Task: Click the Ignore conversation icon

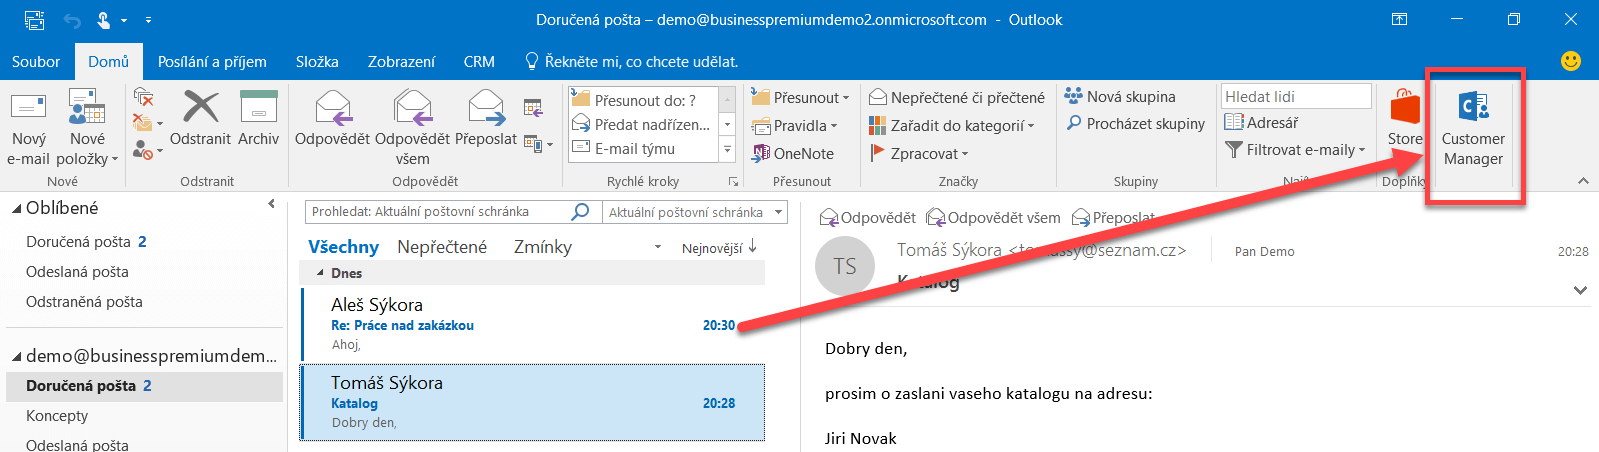Action: click(x=143, y=97)
